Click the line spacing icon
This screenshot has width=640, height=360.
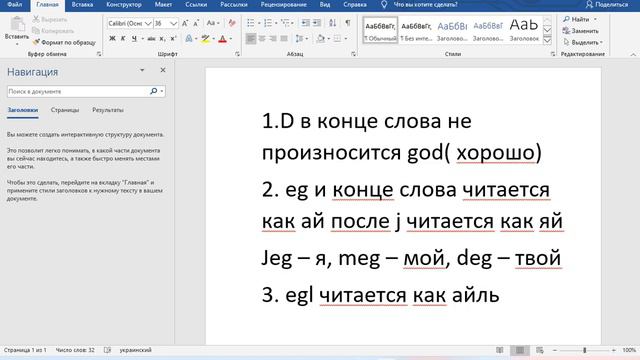[x=300, y=39]
